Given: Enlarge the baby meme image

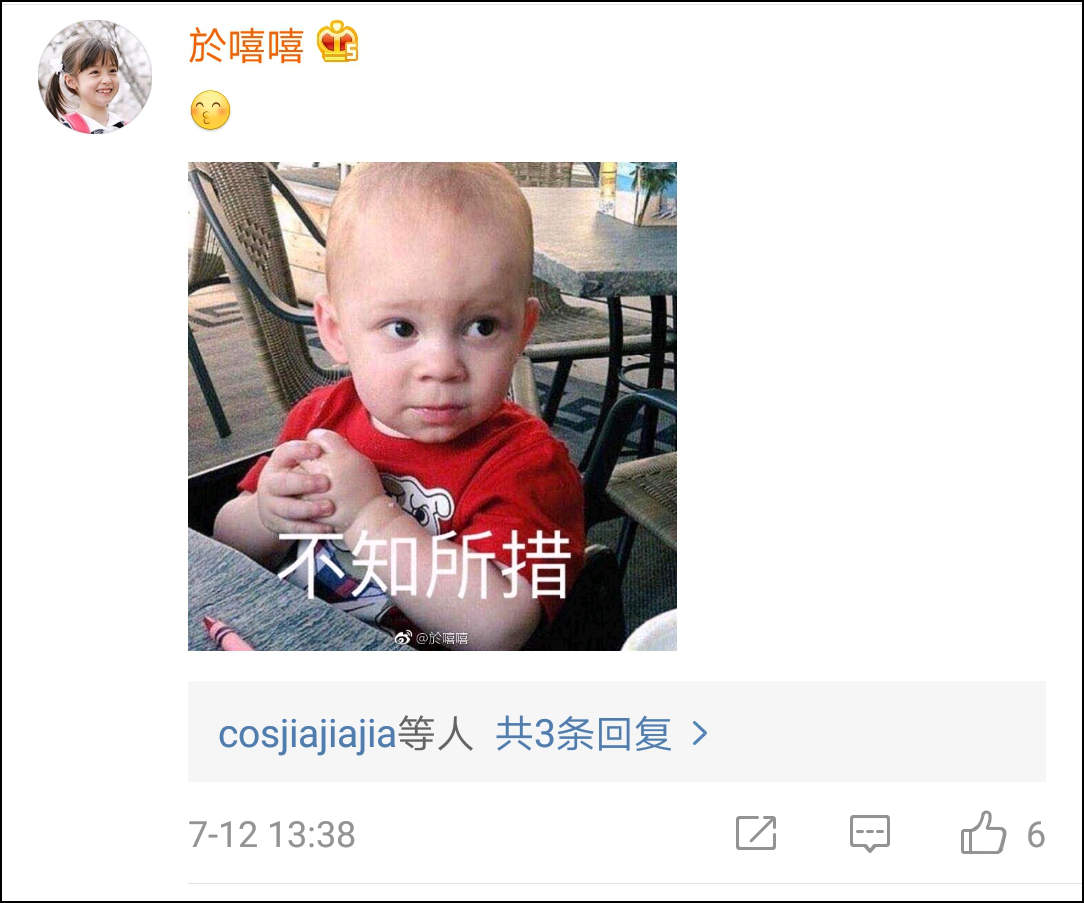Looking at the screenshot, I should [x=432, y=407].
